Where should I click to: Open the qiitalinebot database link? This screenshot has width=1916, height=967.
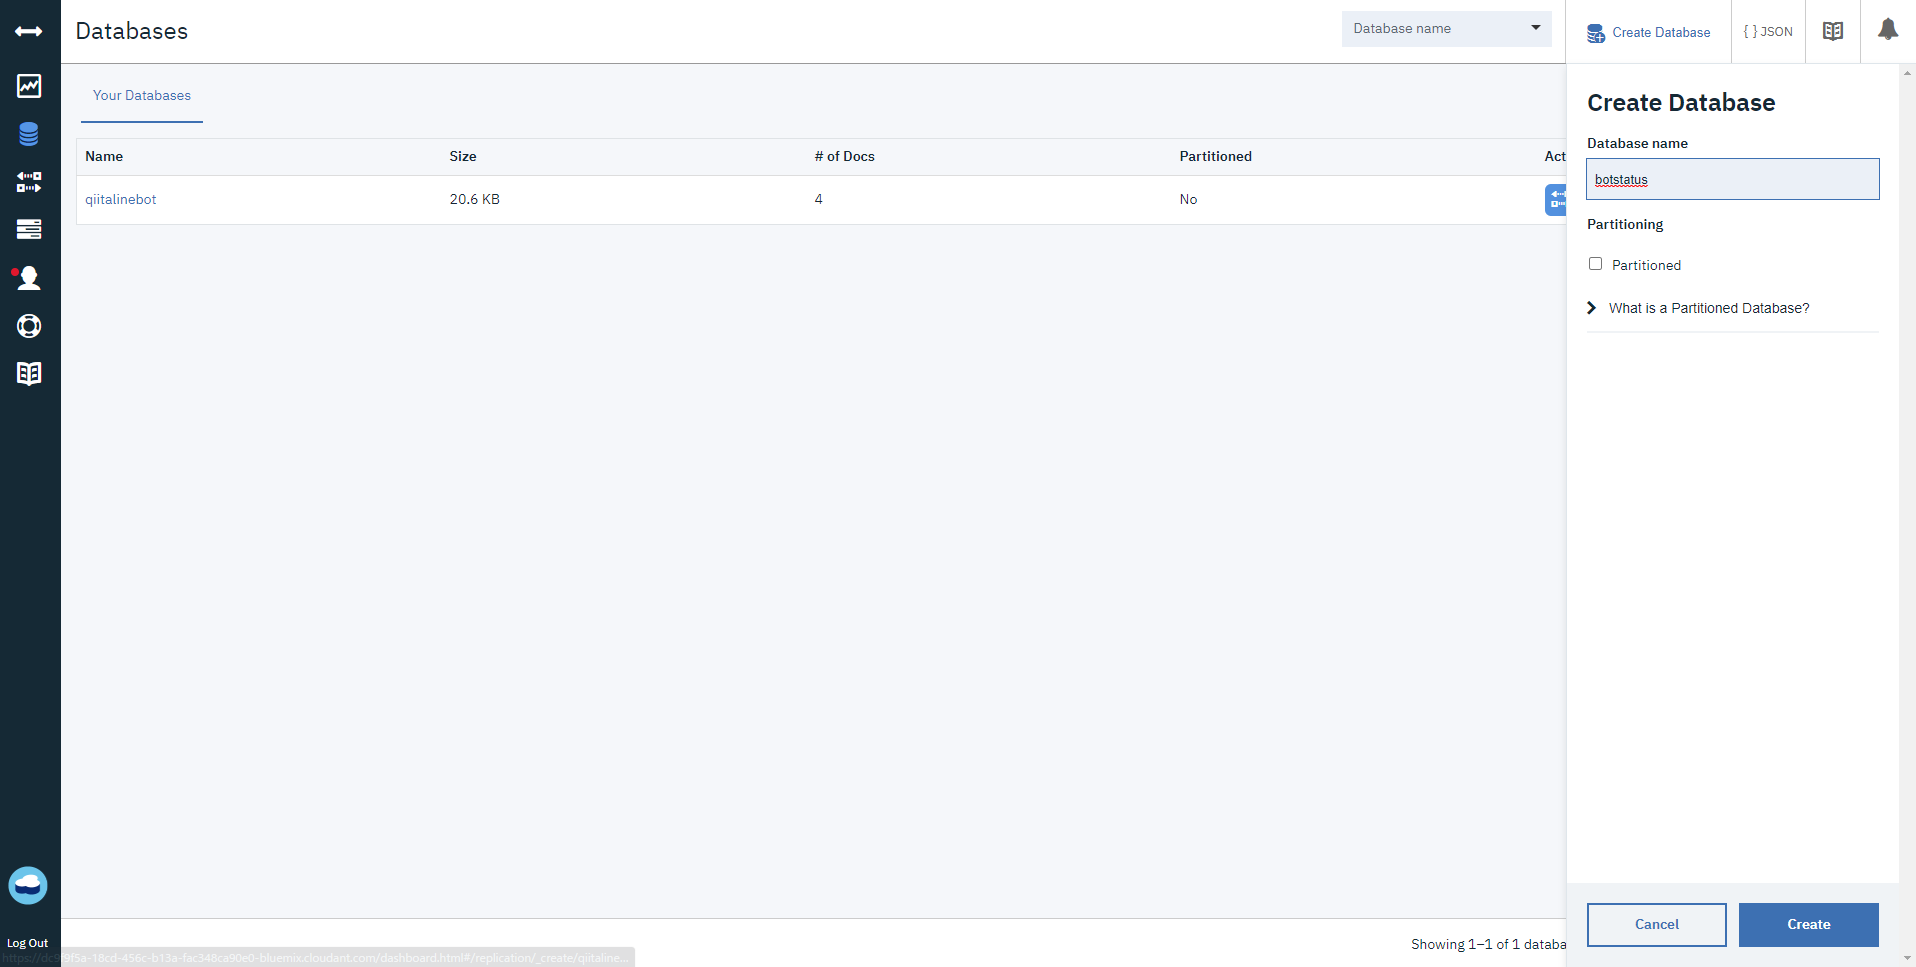point(120,199)
